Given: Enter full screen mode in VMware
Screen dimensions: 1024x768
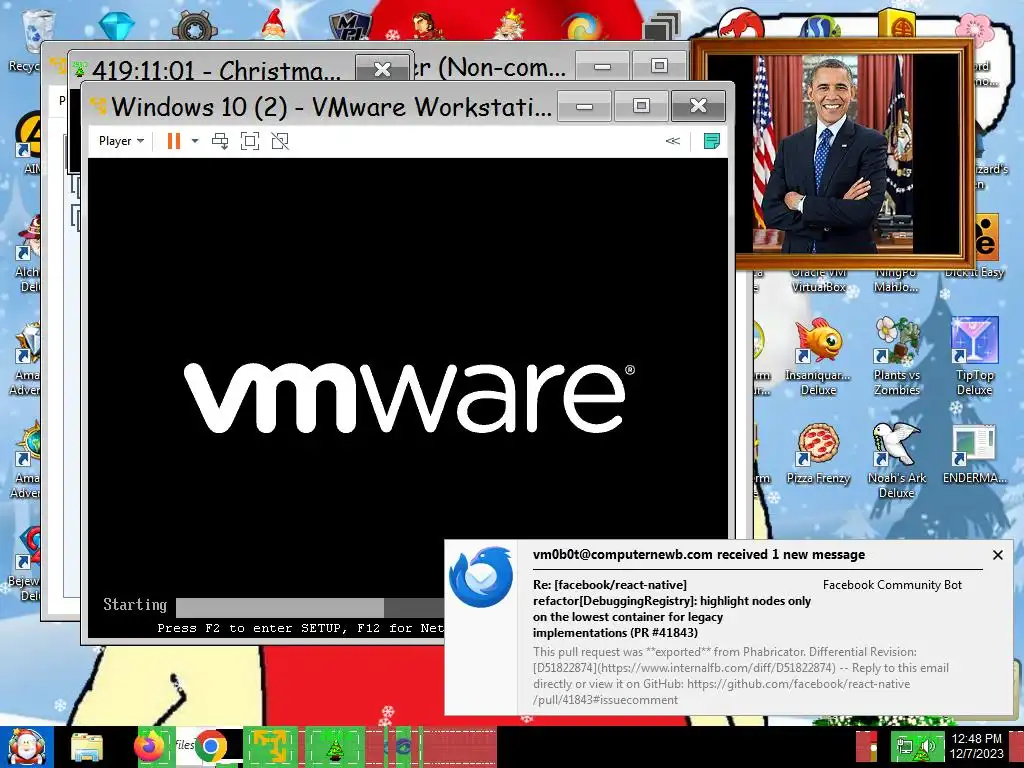Looking at the screenshot, I should pyautogui.click(x=249, y=141).
